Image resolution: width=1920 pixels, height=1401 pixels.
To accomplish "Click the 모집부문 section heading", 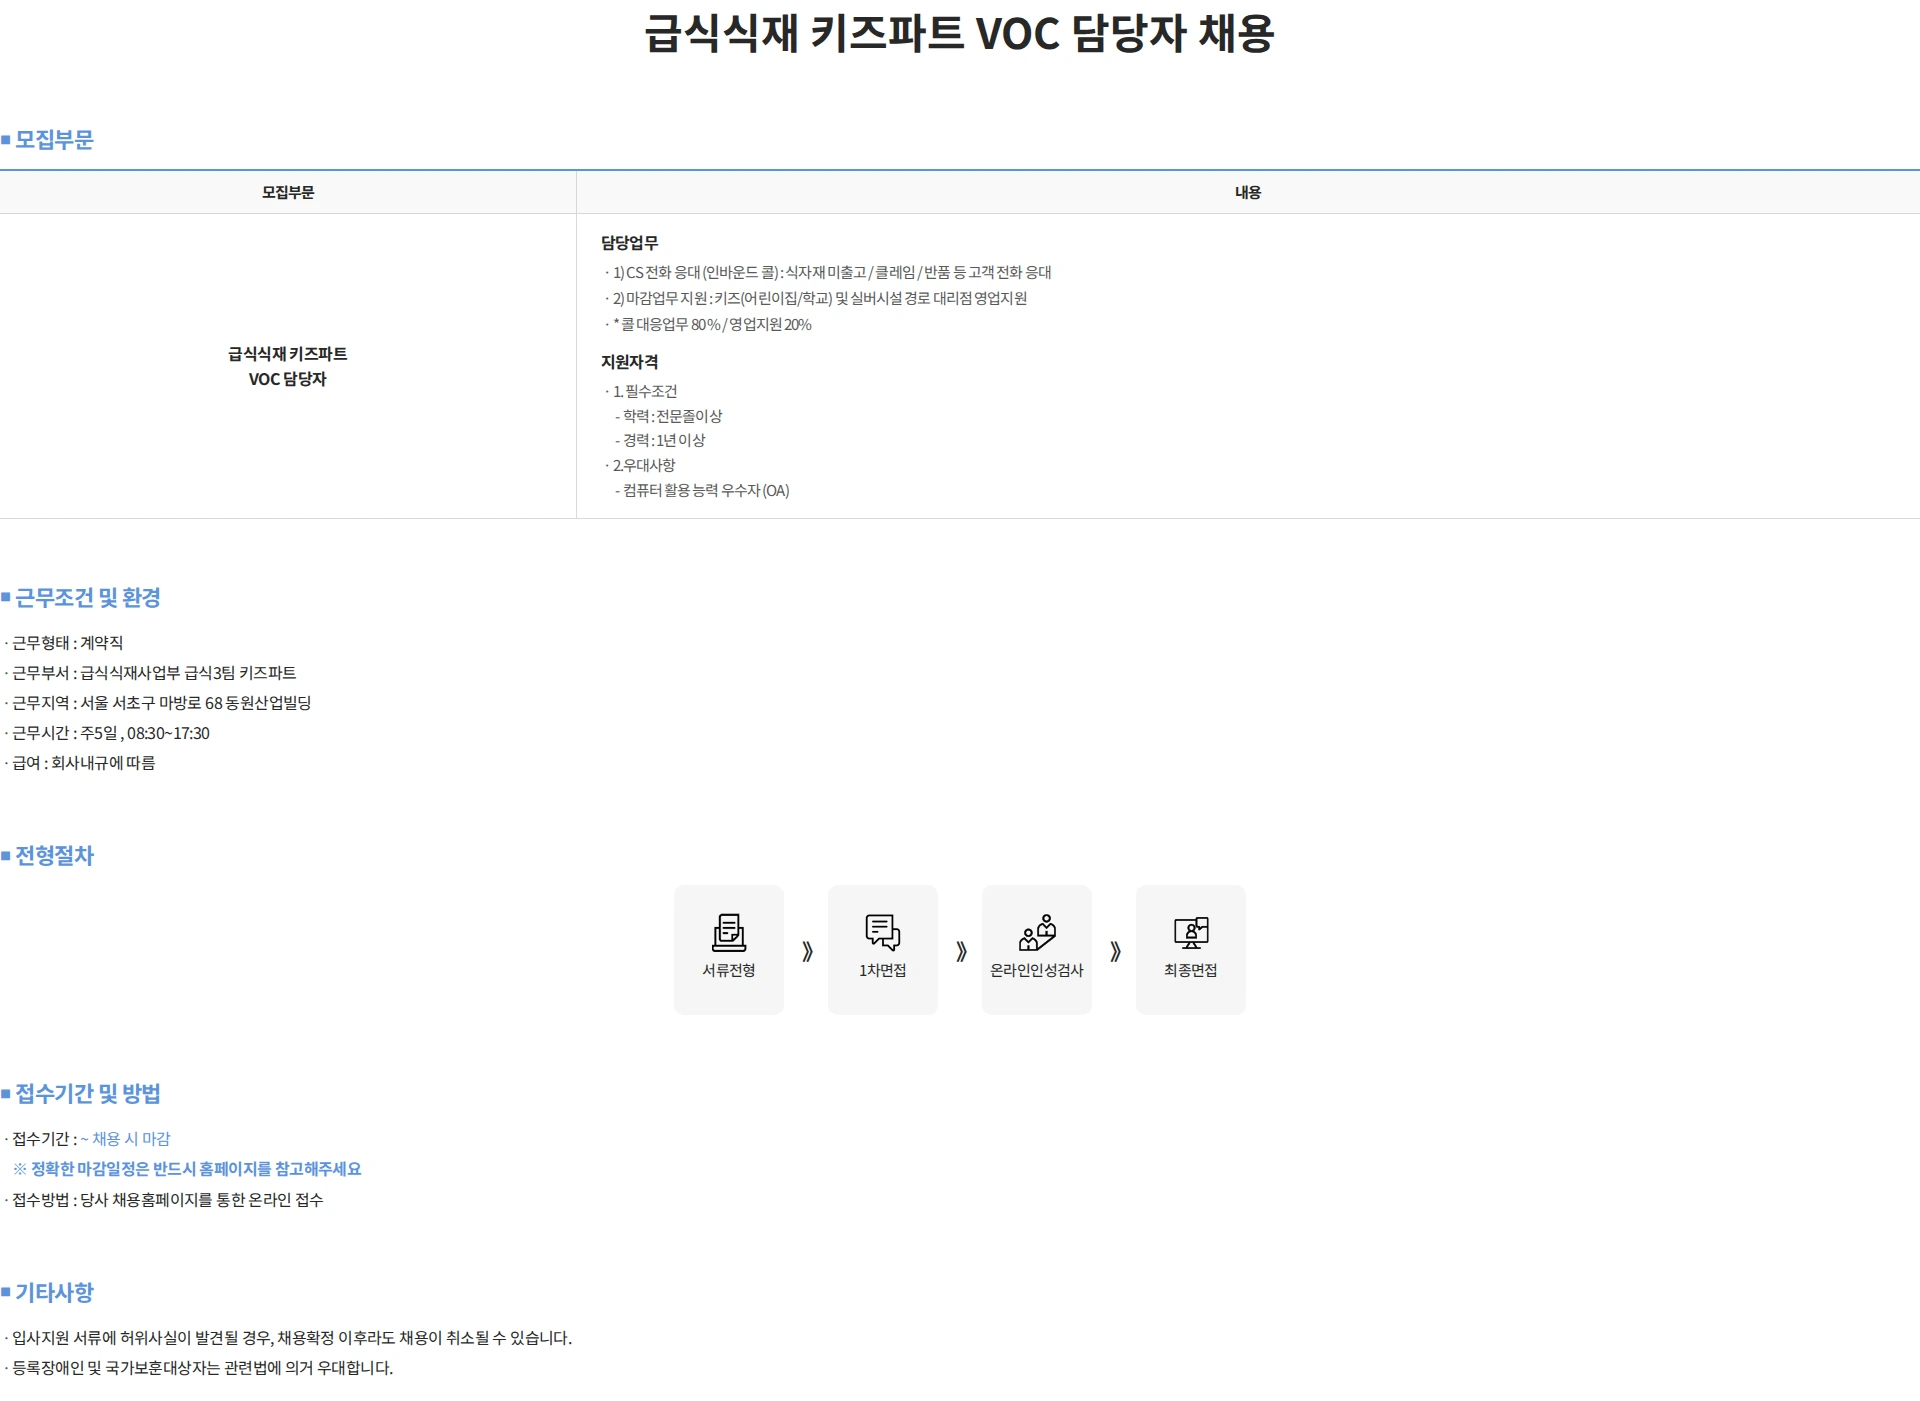I will 55,140.
